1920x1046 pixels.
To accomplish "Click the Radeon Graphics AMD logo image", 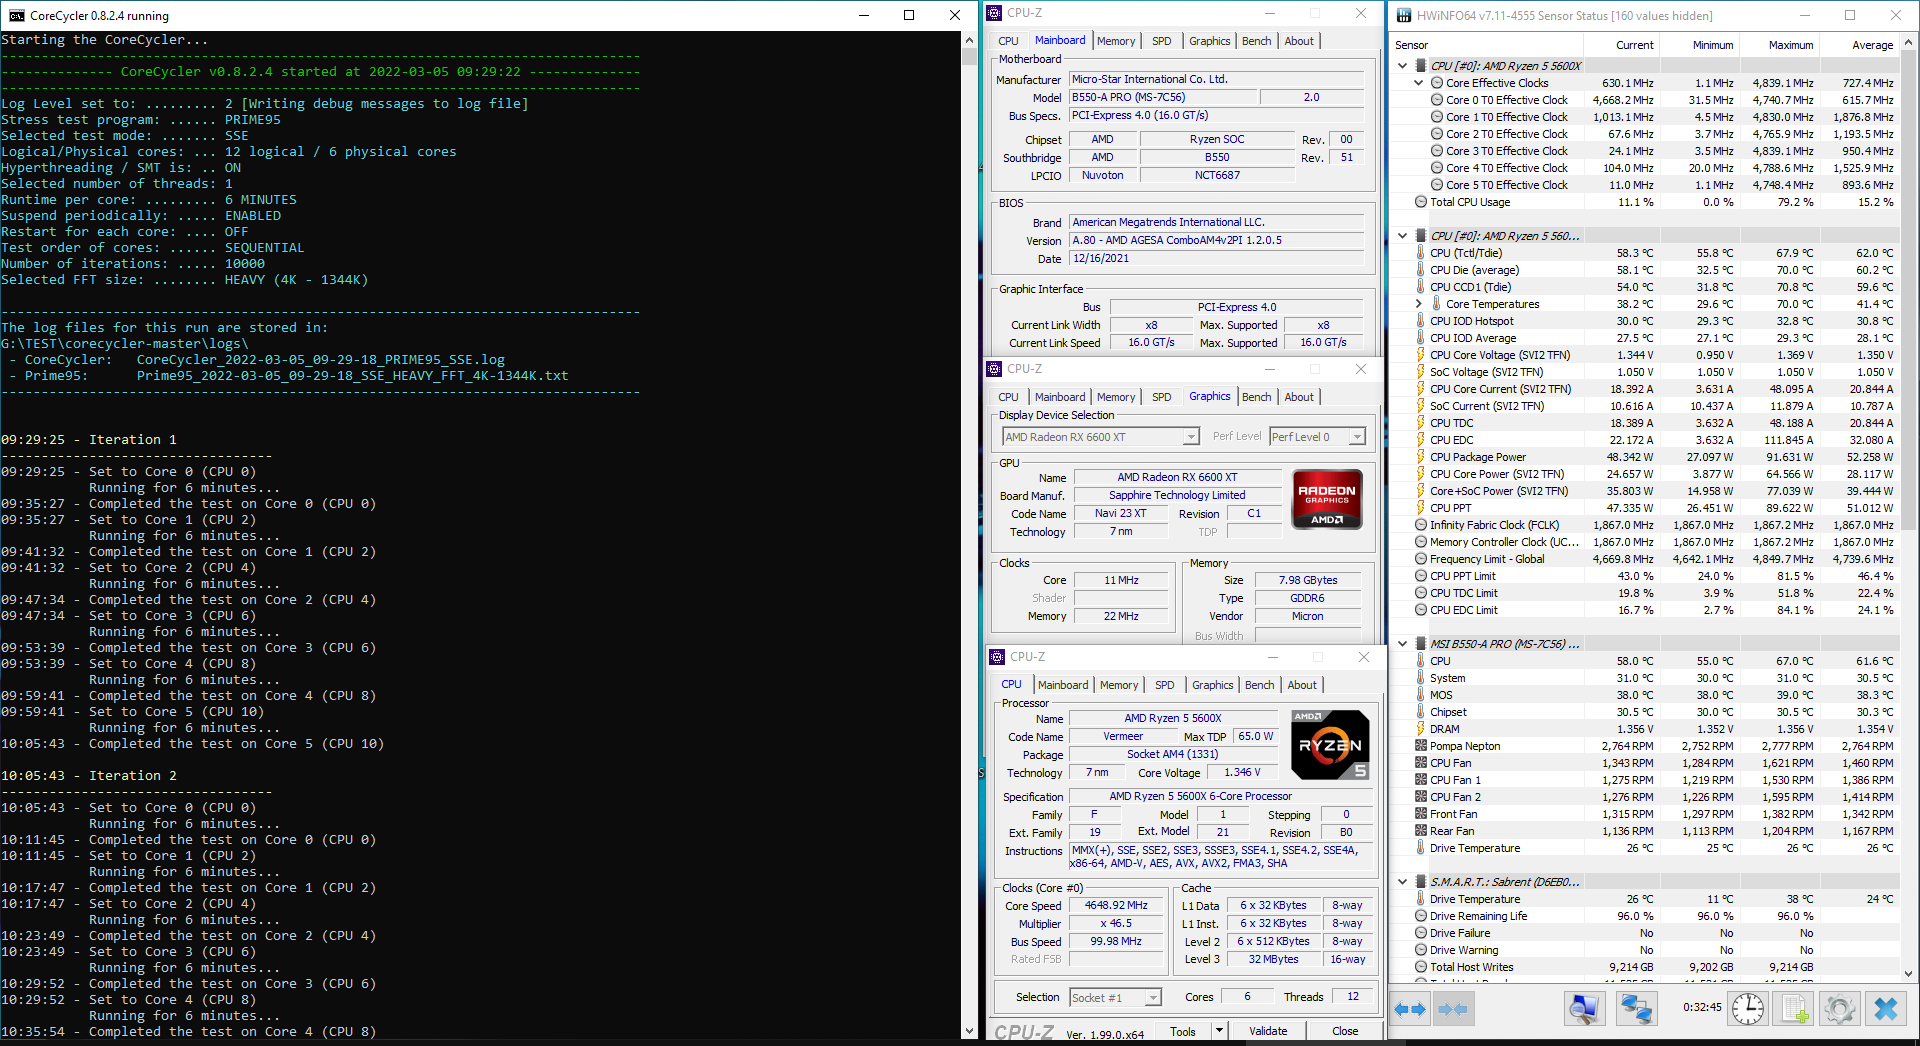I will [x=1327, y=499].
